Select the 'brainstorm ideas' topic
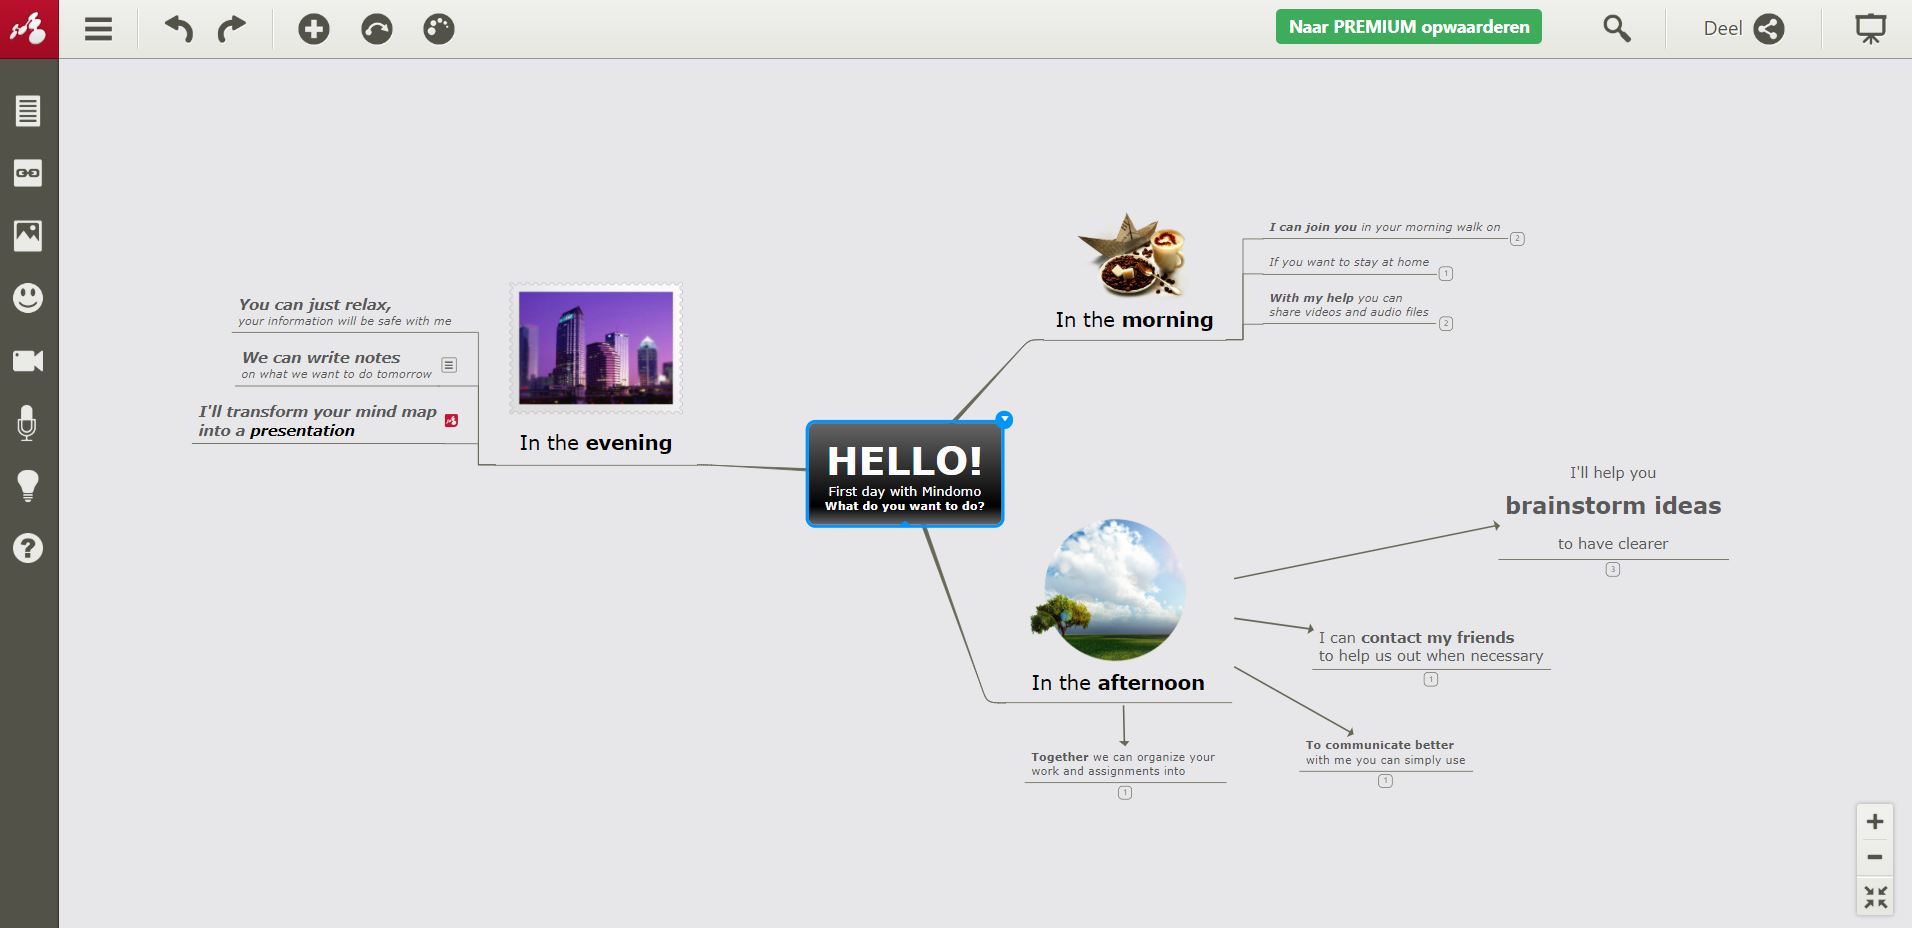 [x=1613, y=507]
